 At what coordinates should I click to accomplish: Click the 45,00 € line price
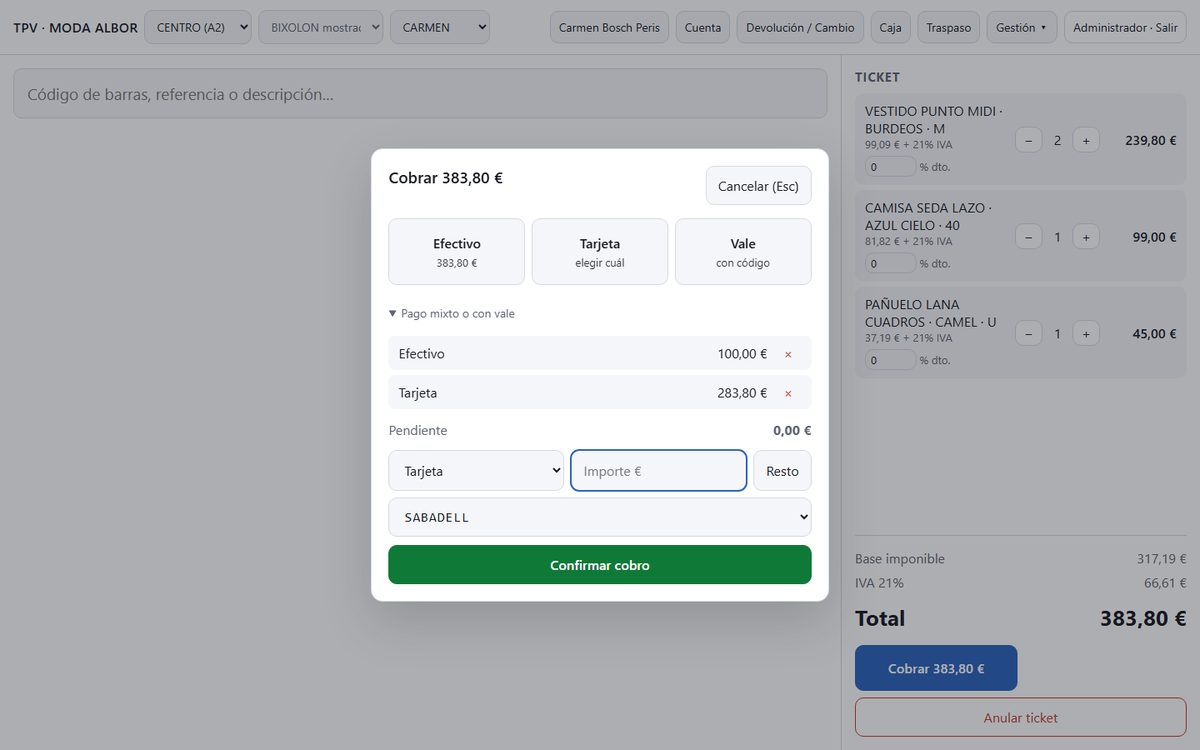(1155, 334)
